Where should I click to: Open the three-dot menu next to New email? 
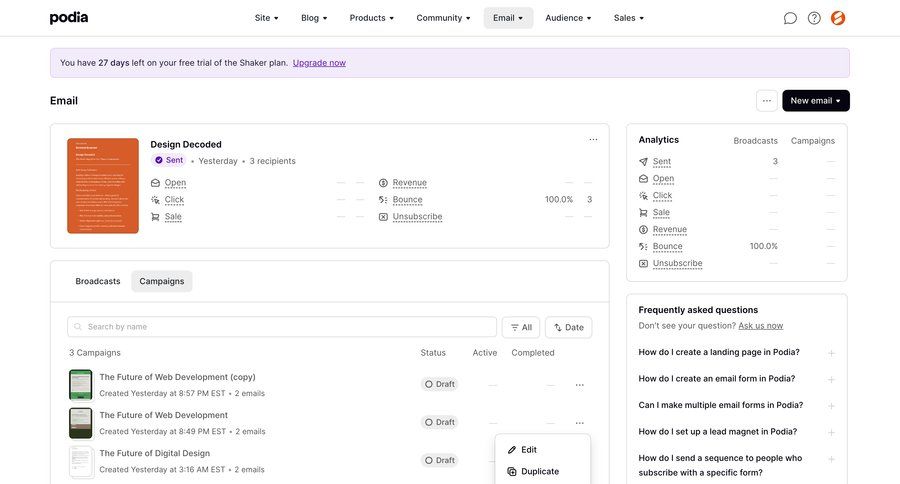point(767,100)
